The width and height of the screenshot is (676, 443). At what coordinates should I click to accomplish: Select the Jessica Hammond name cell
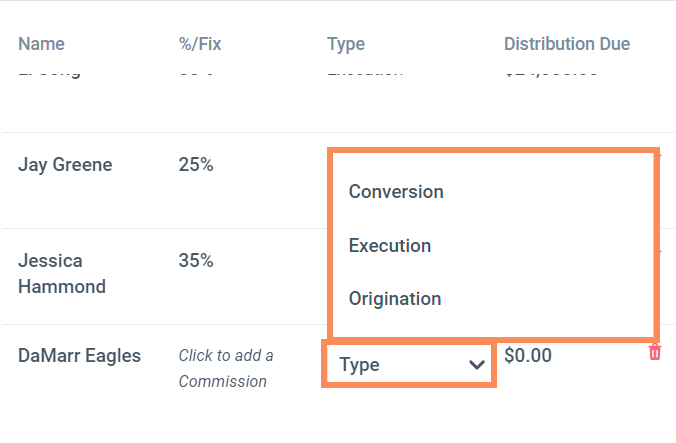point(64,273)
